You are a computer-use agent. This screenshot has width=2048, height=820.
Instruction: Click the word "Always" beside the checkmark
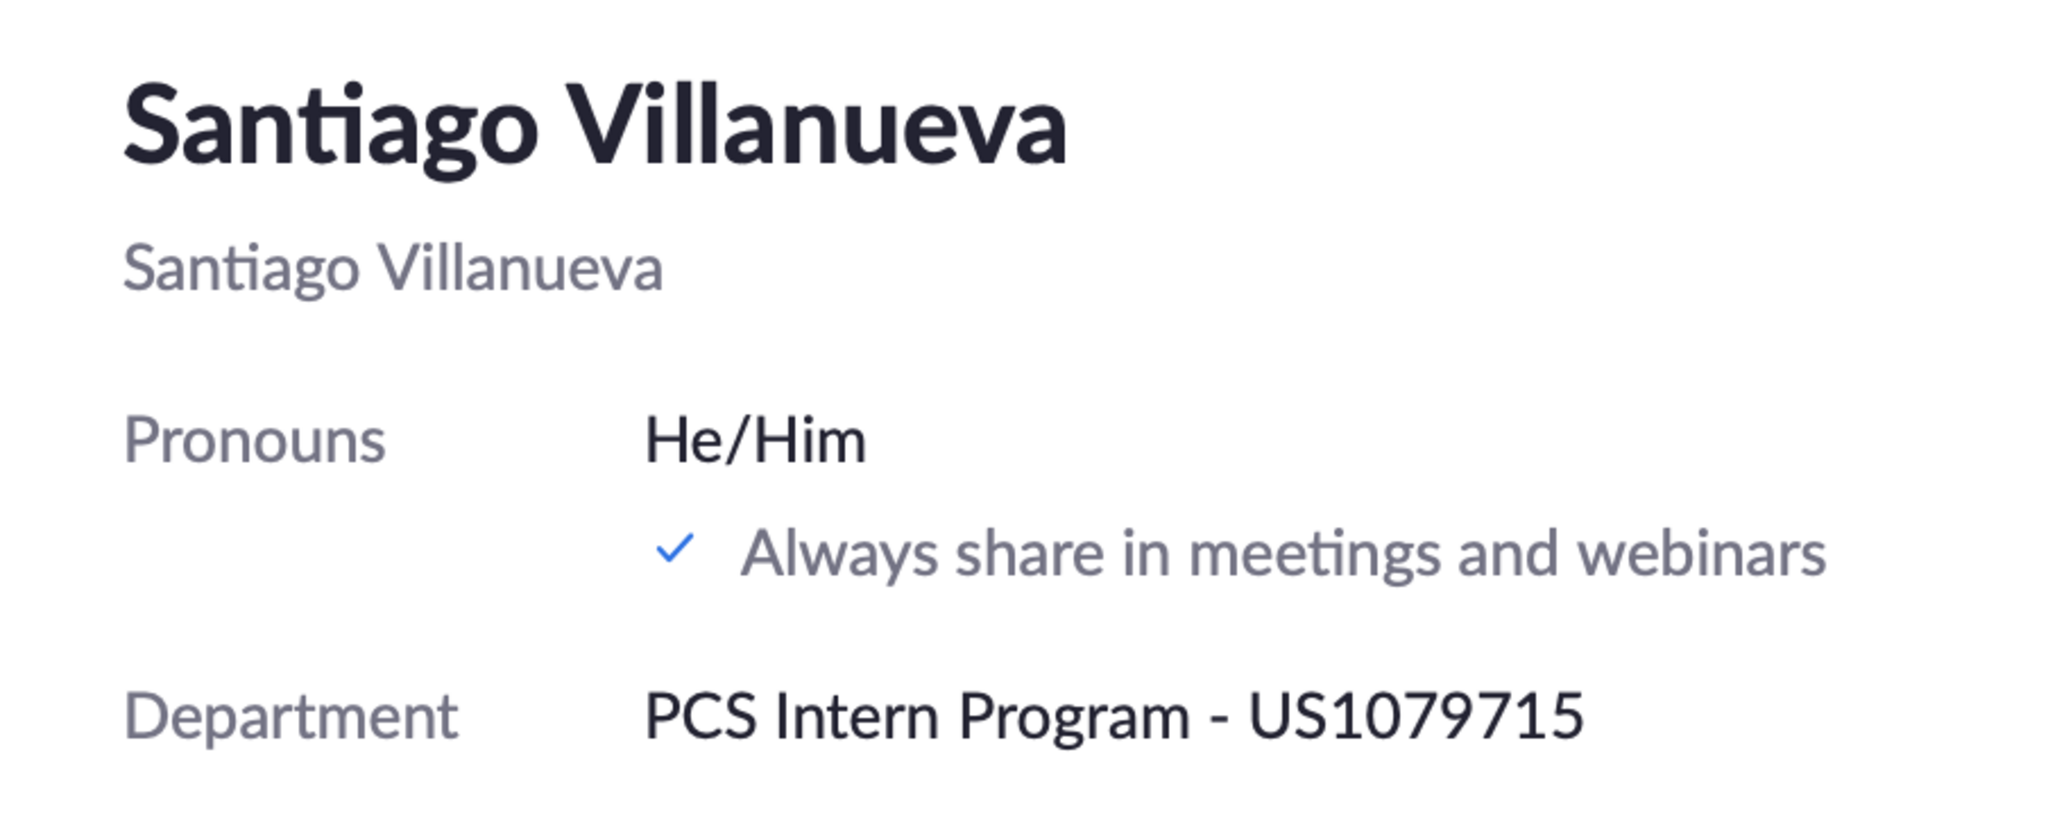(x=838, y=553)
